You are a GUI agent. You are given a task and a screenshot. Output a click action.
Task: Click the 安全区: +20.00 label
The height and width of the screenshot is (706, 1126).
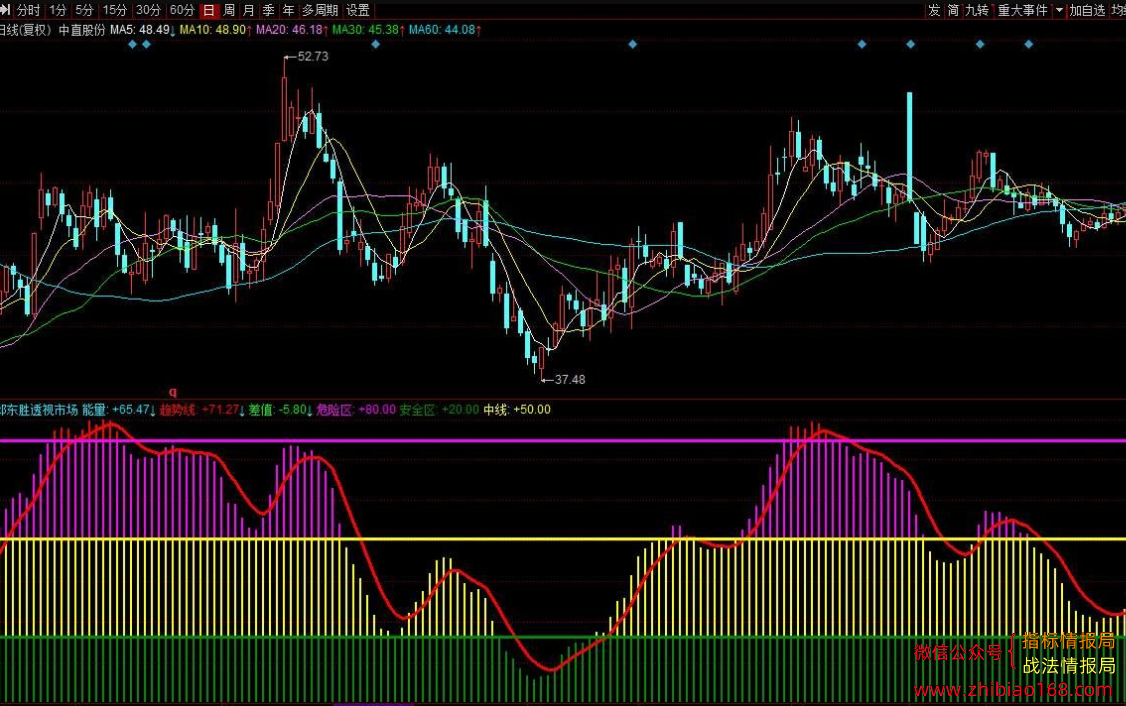[439, 409]
